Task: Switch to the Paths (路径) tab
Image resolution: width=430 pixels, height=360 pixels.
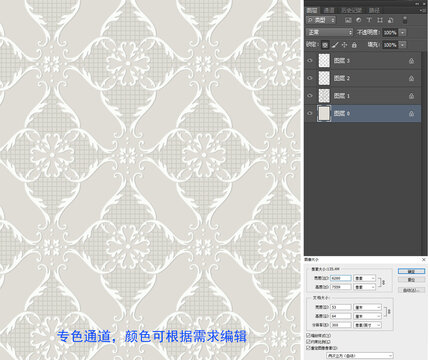Action: pos(374,10)
